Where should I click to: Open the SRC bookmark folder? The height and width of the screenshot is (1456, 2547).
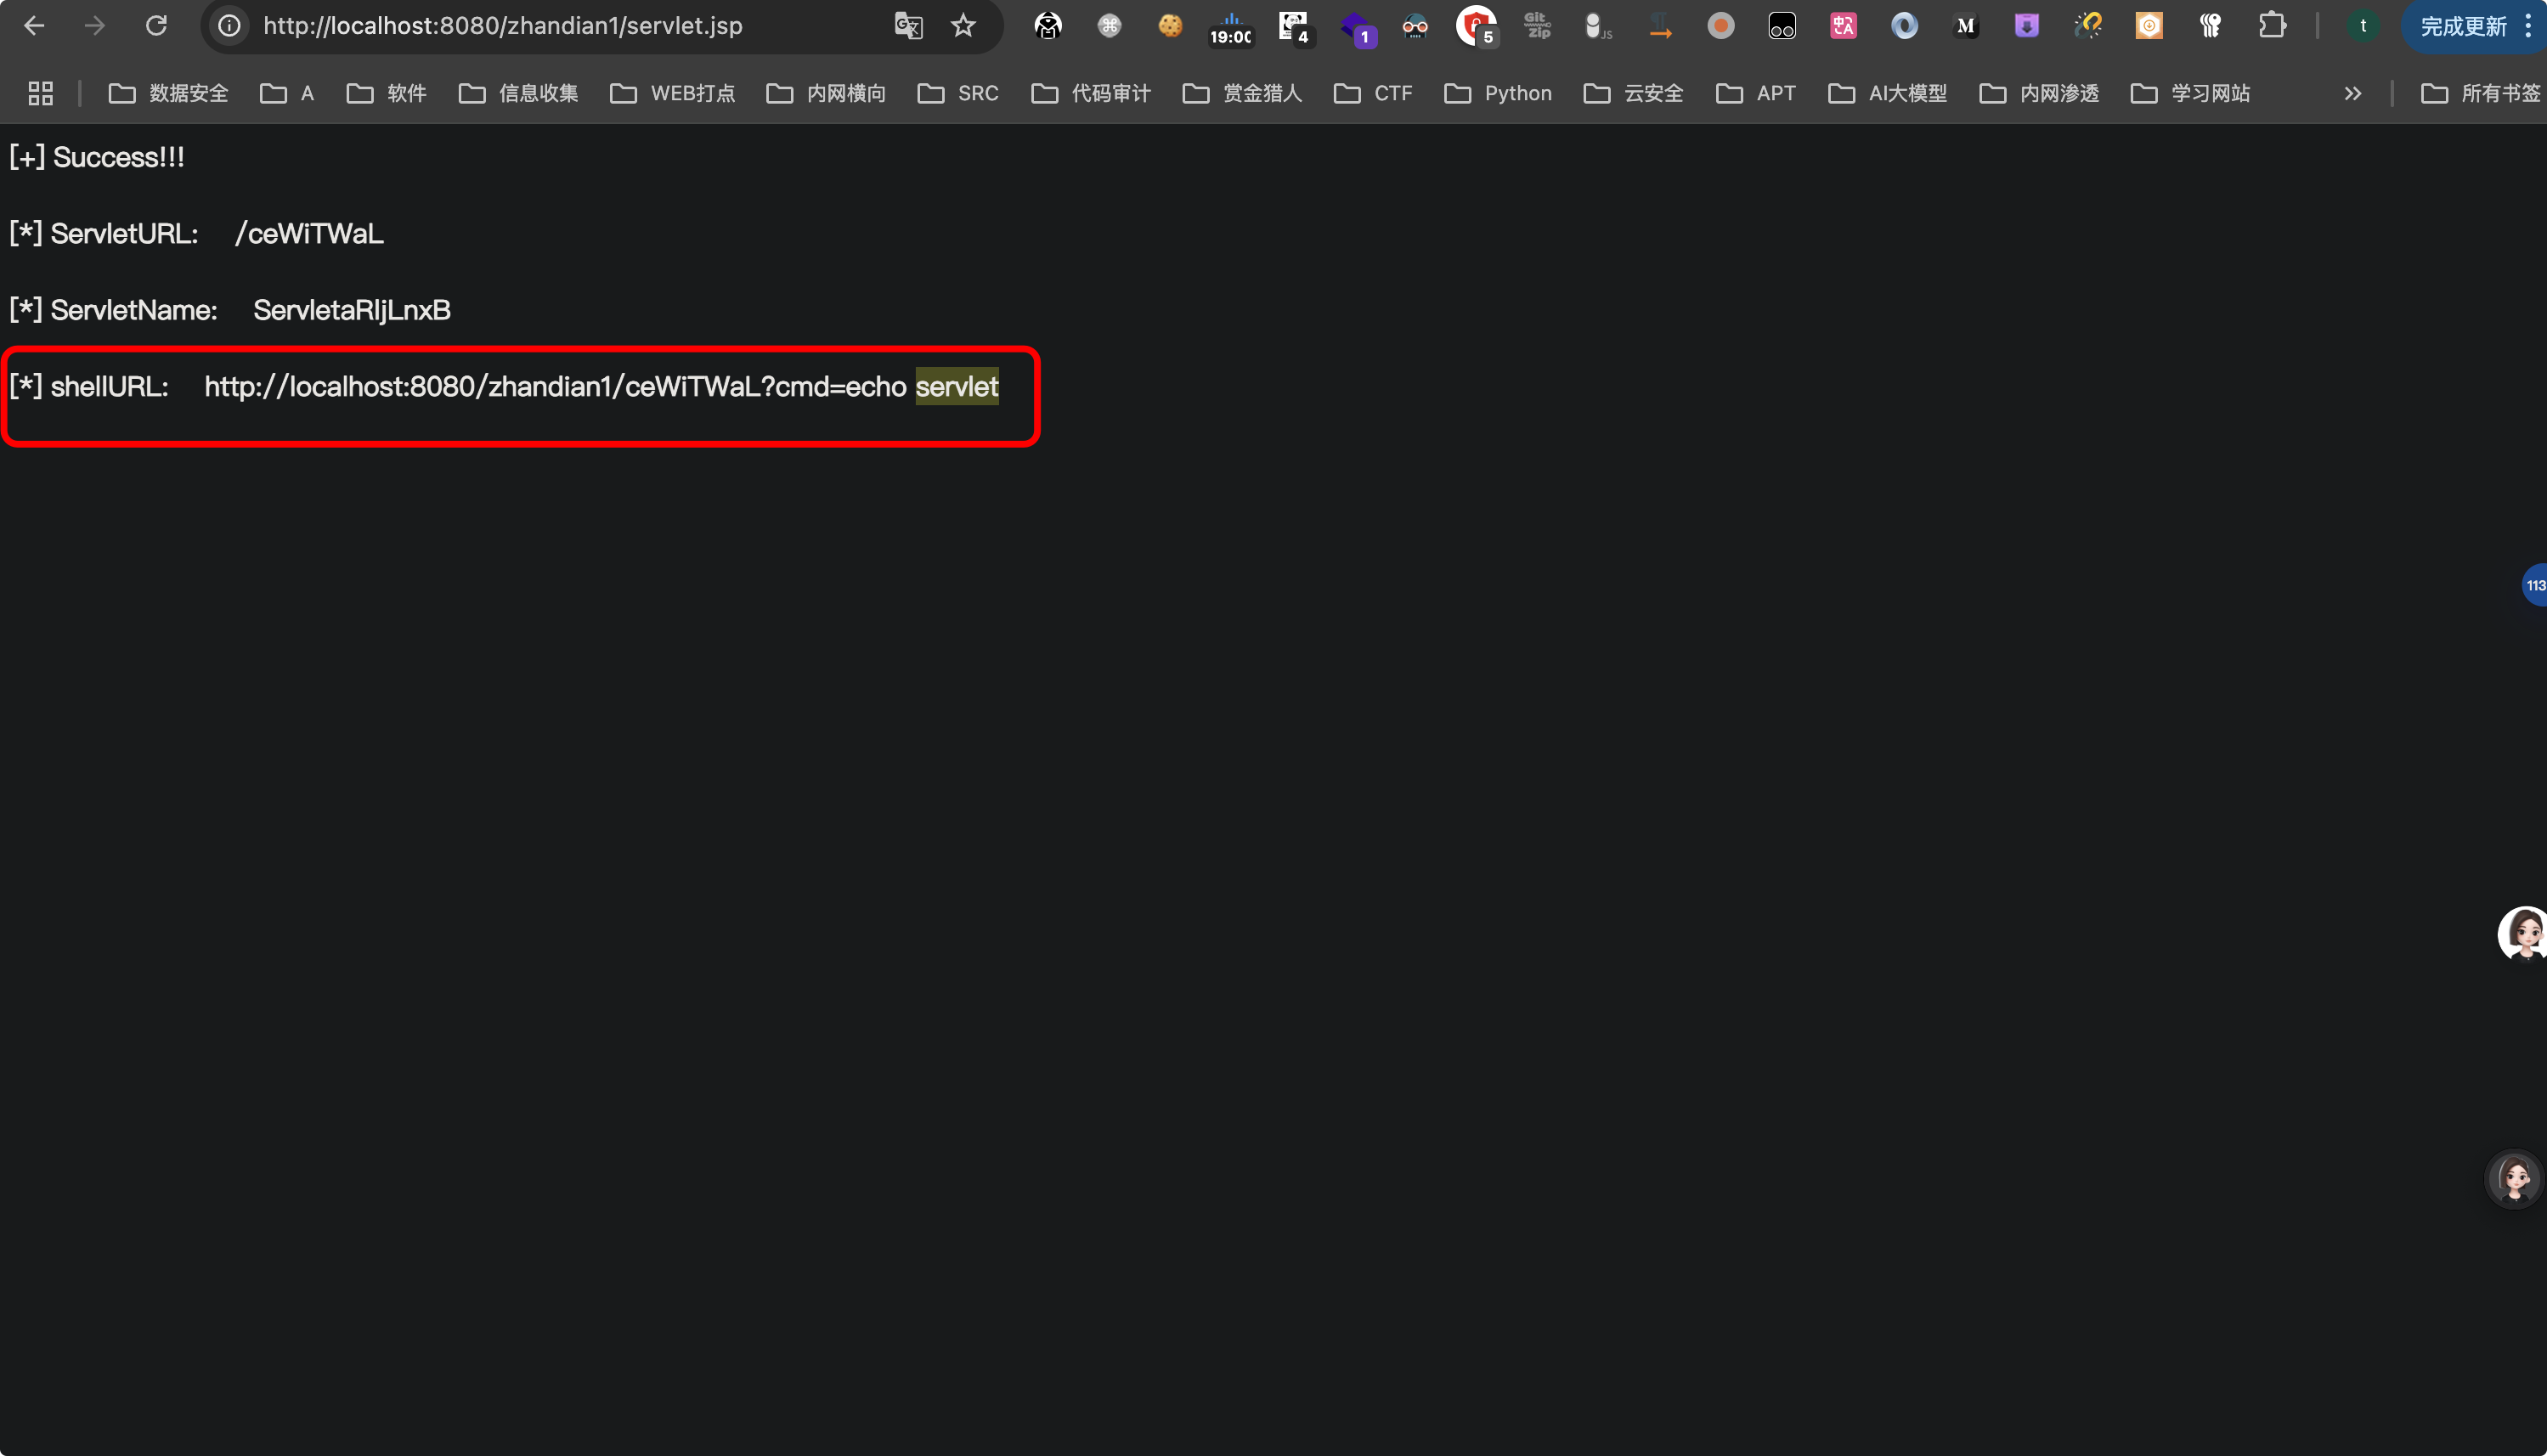[958, 93]
